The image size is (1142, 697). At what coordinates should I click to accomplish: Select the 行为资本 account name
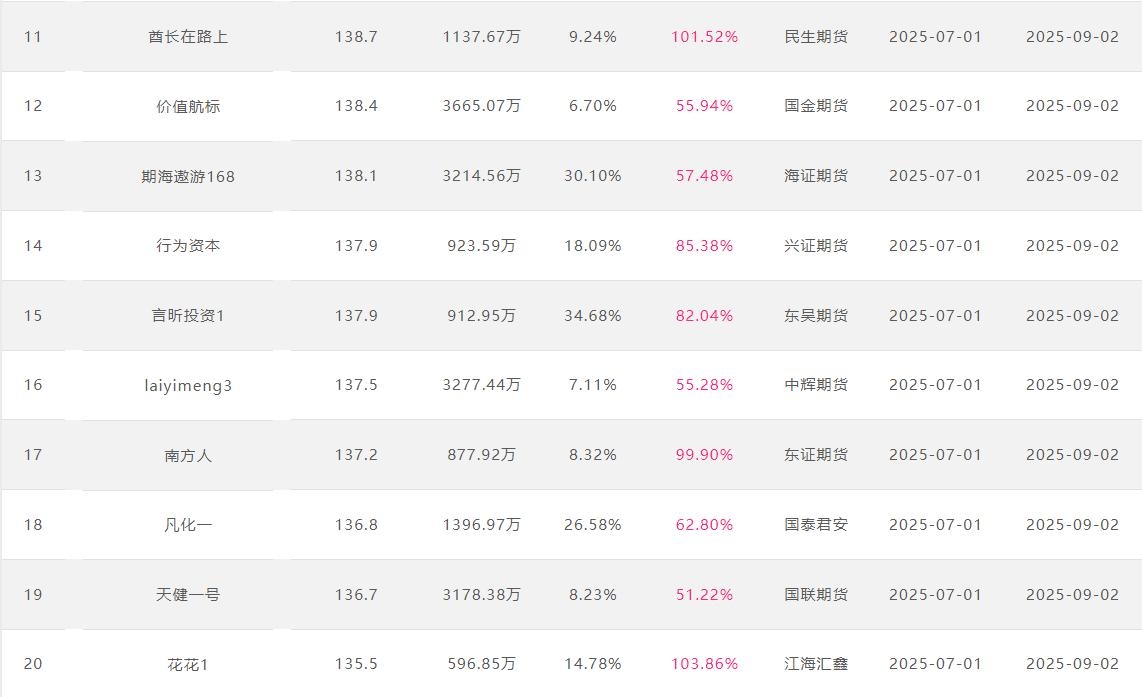tap(188, 245)
